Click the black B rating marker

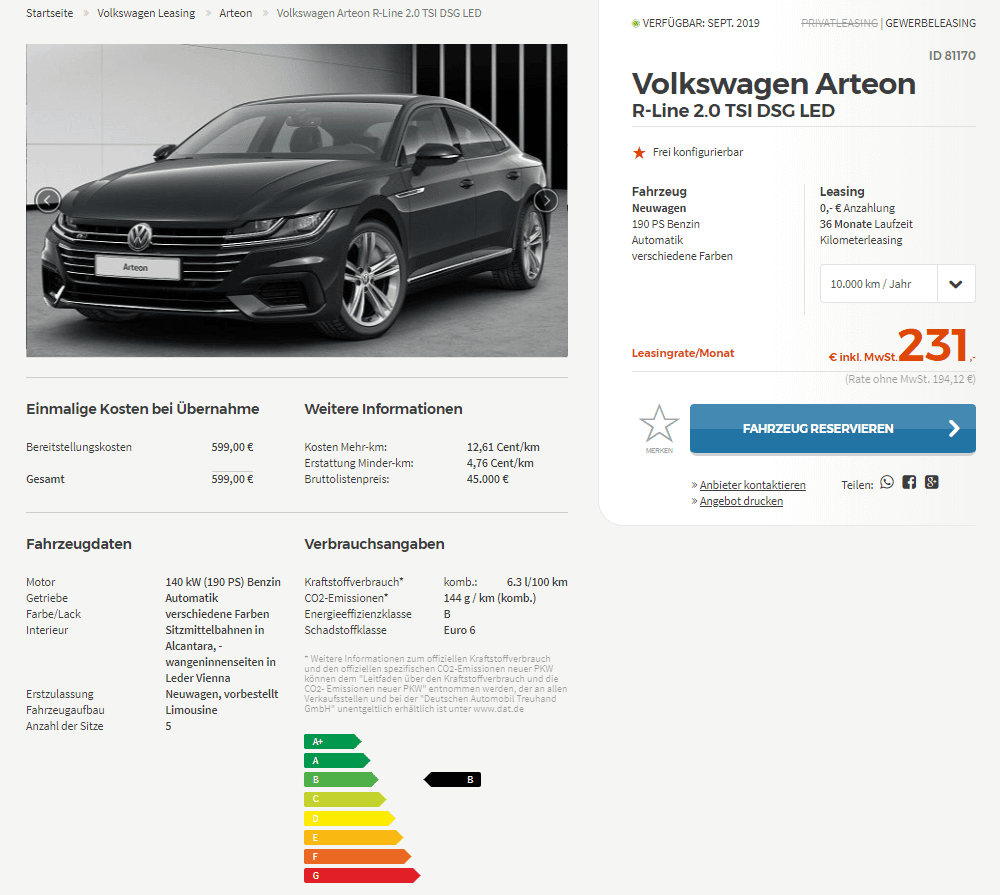pyautogui.click(x=452, y=780)
